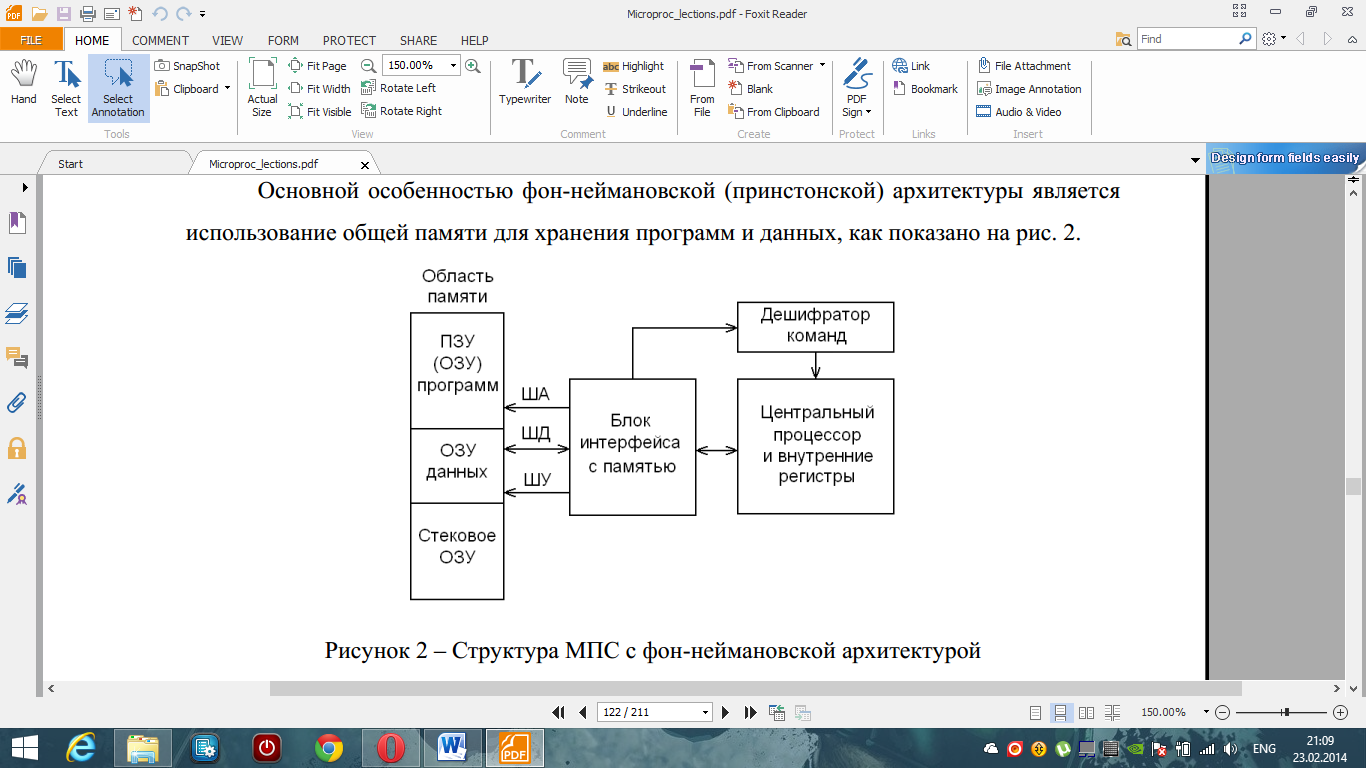Create PDF From Clipboard
Screen dimensions: 1366x768
773,112
